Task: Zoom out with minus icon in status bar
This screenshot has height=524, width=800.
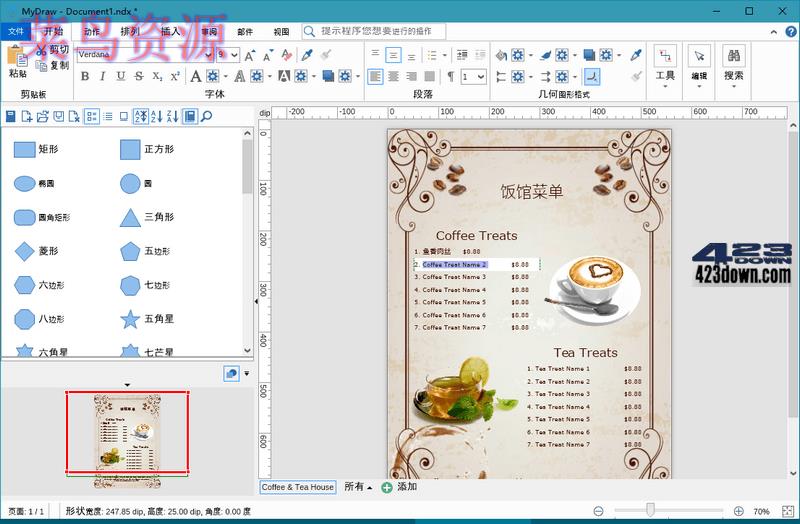Action: pyautogui.click(x=598, y=511)
